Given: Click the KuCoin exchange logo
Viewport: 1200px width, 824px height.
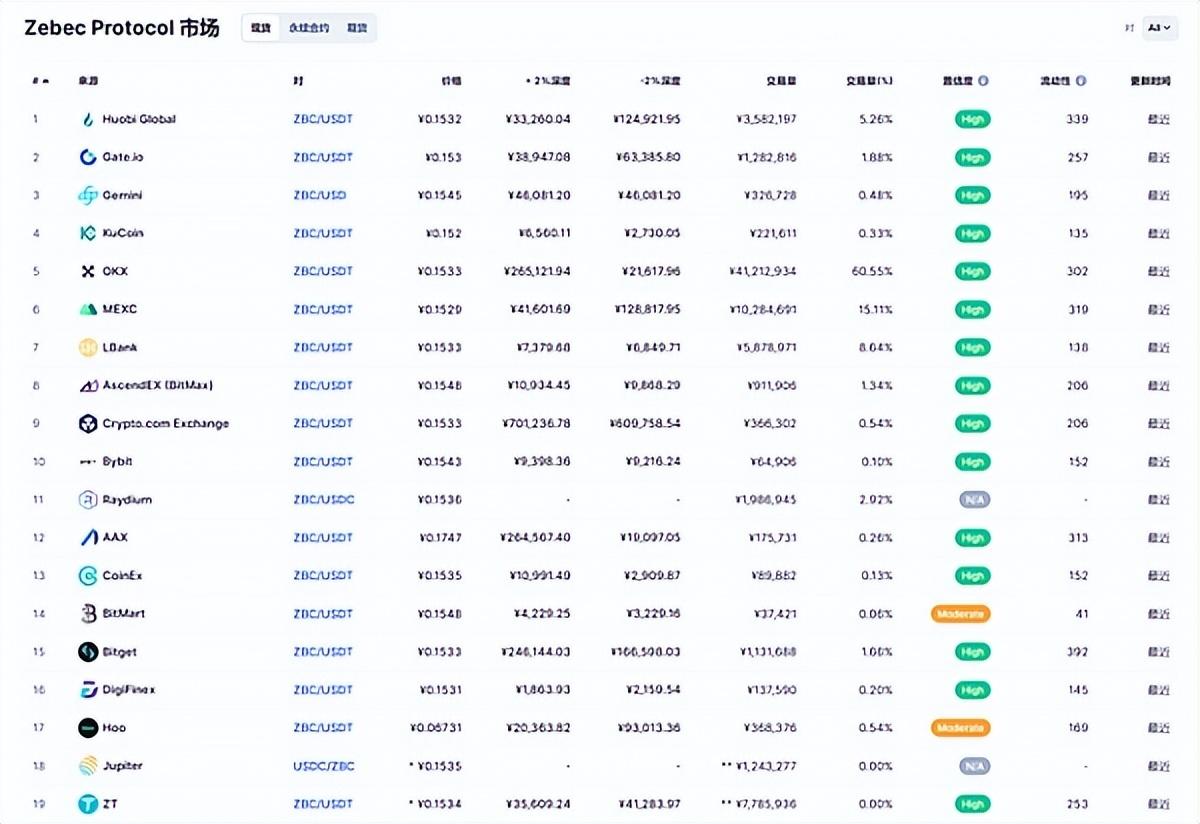Looking at the screenshot, I should [88, 233].
